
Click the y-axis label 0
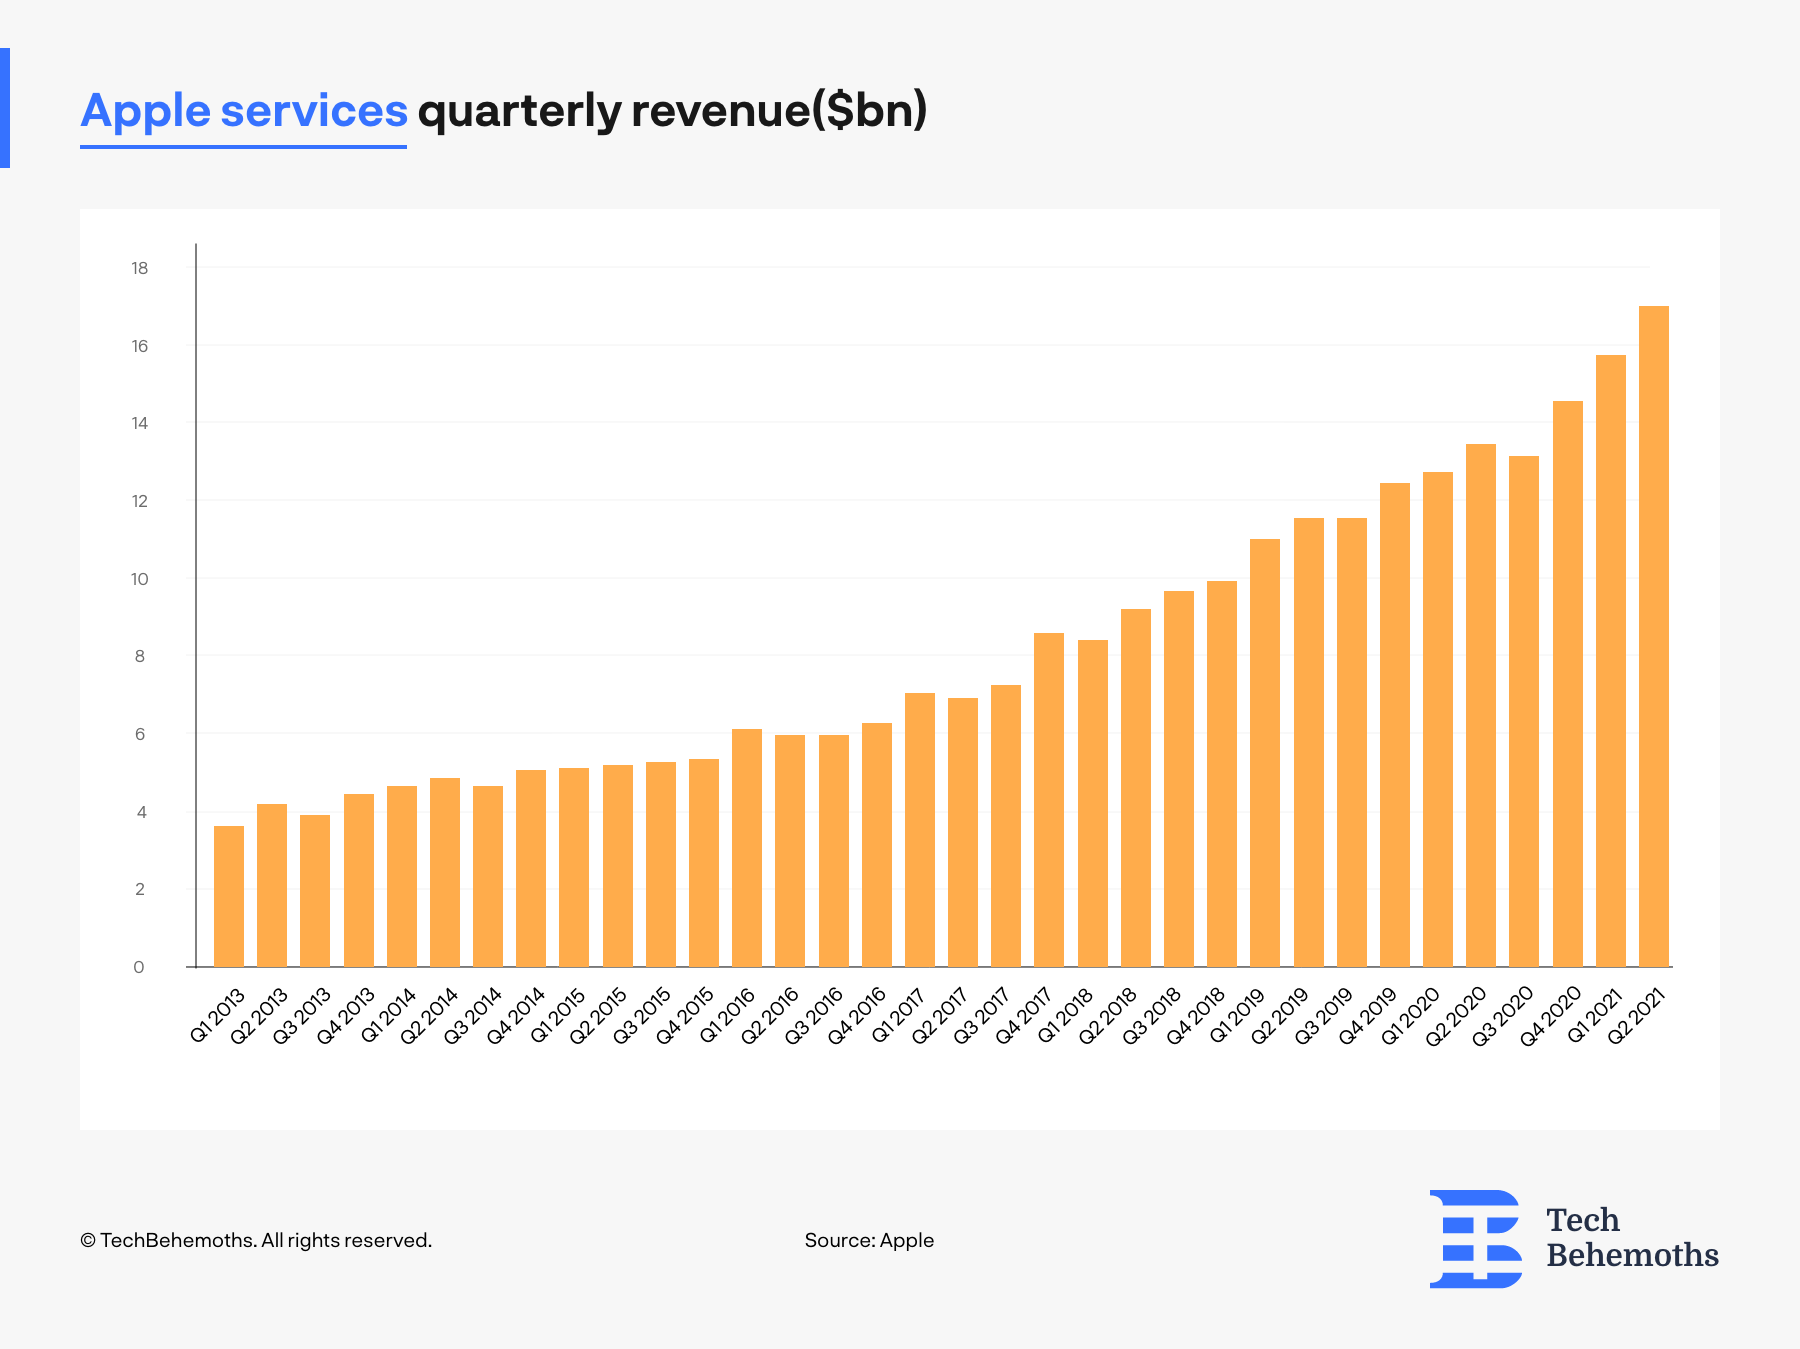(x=140, y=967)
